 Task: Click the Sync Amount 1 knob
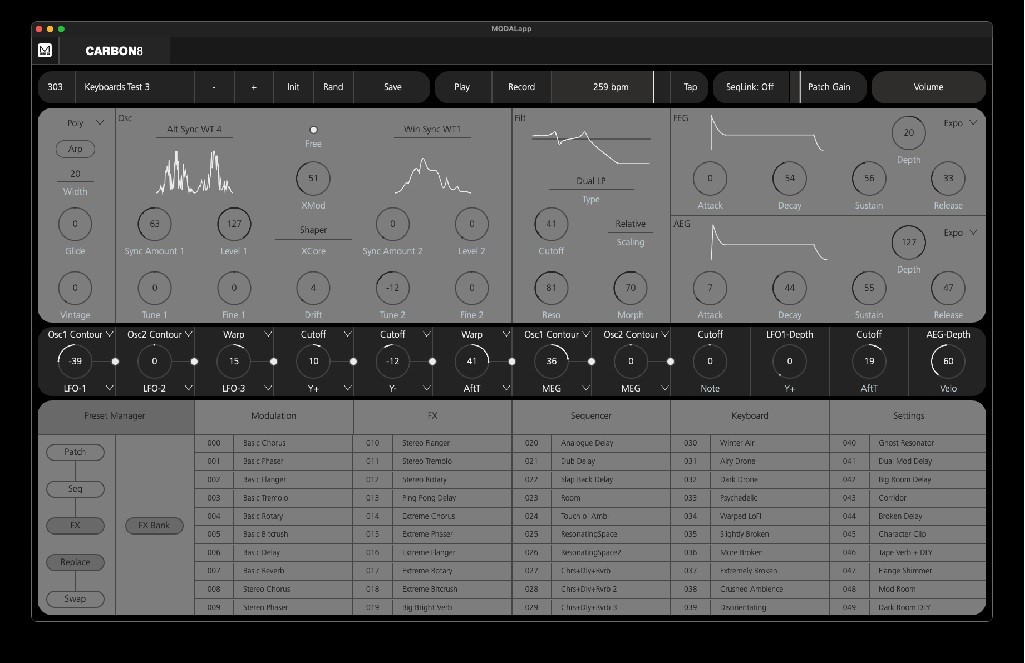(x=154, y=224)
